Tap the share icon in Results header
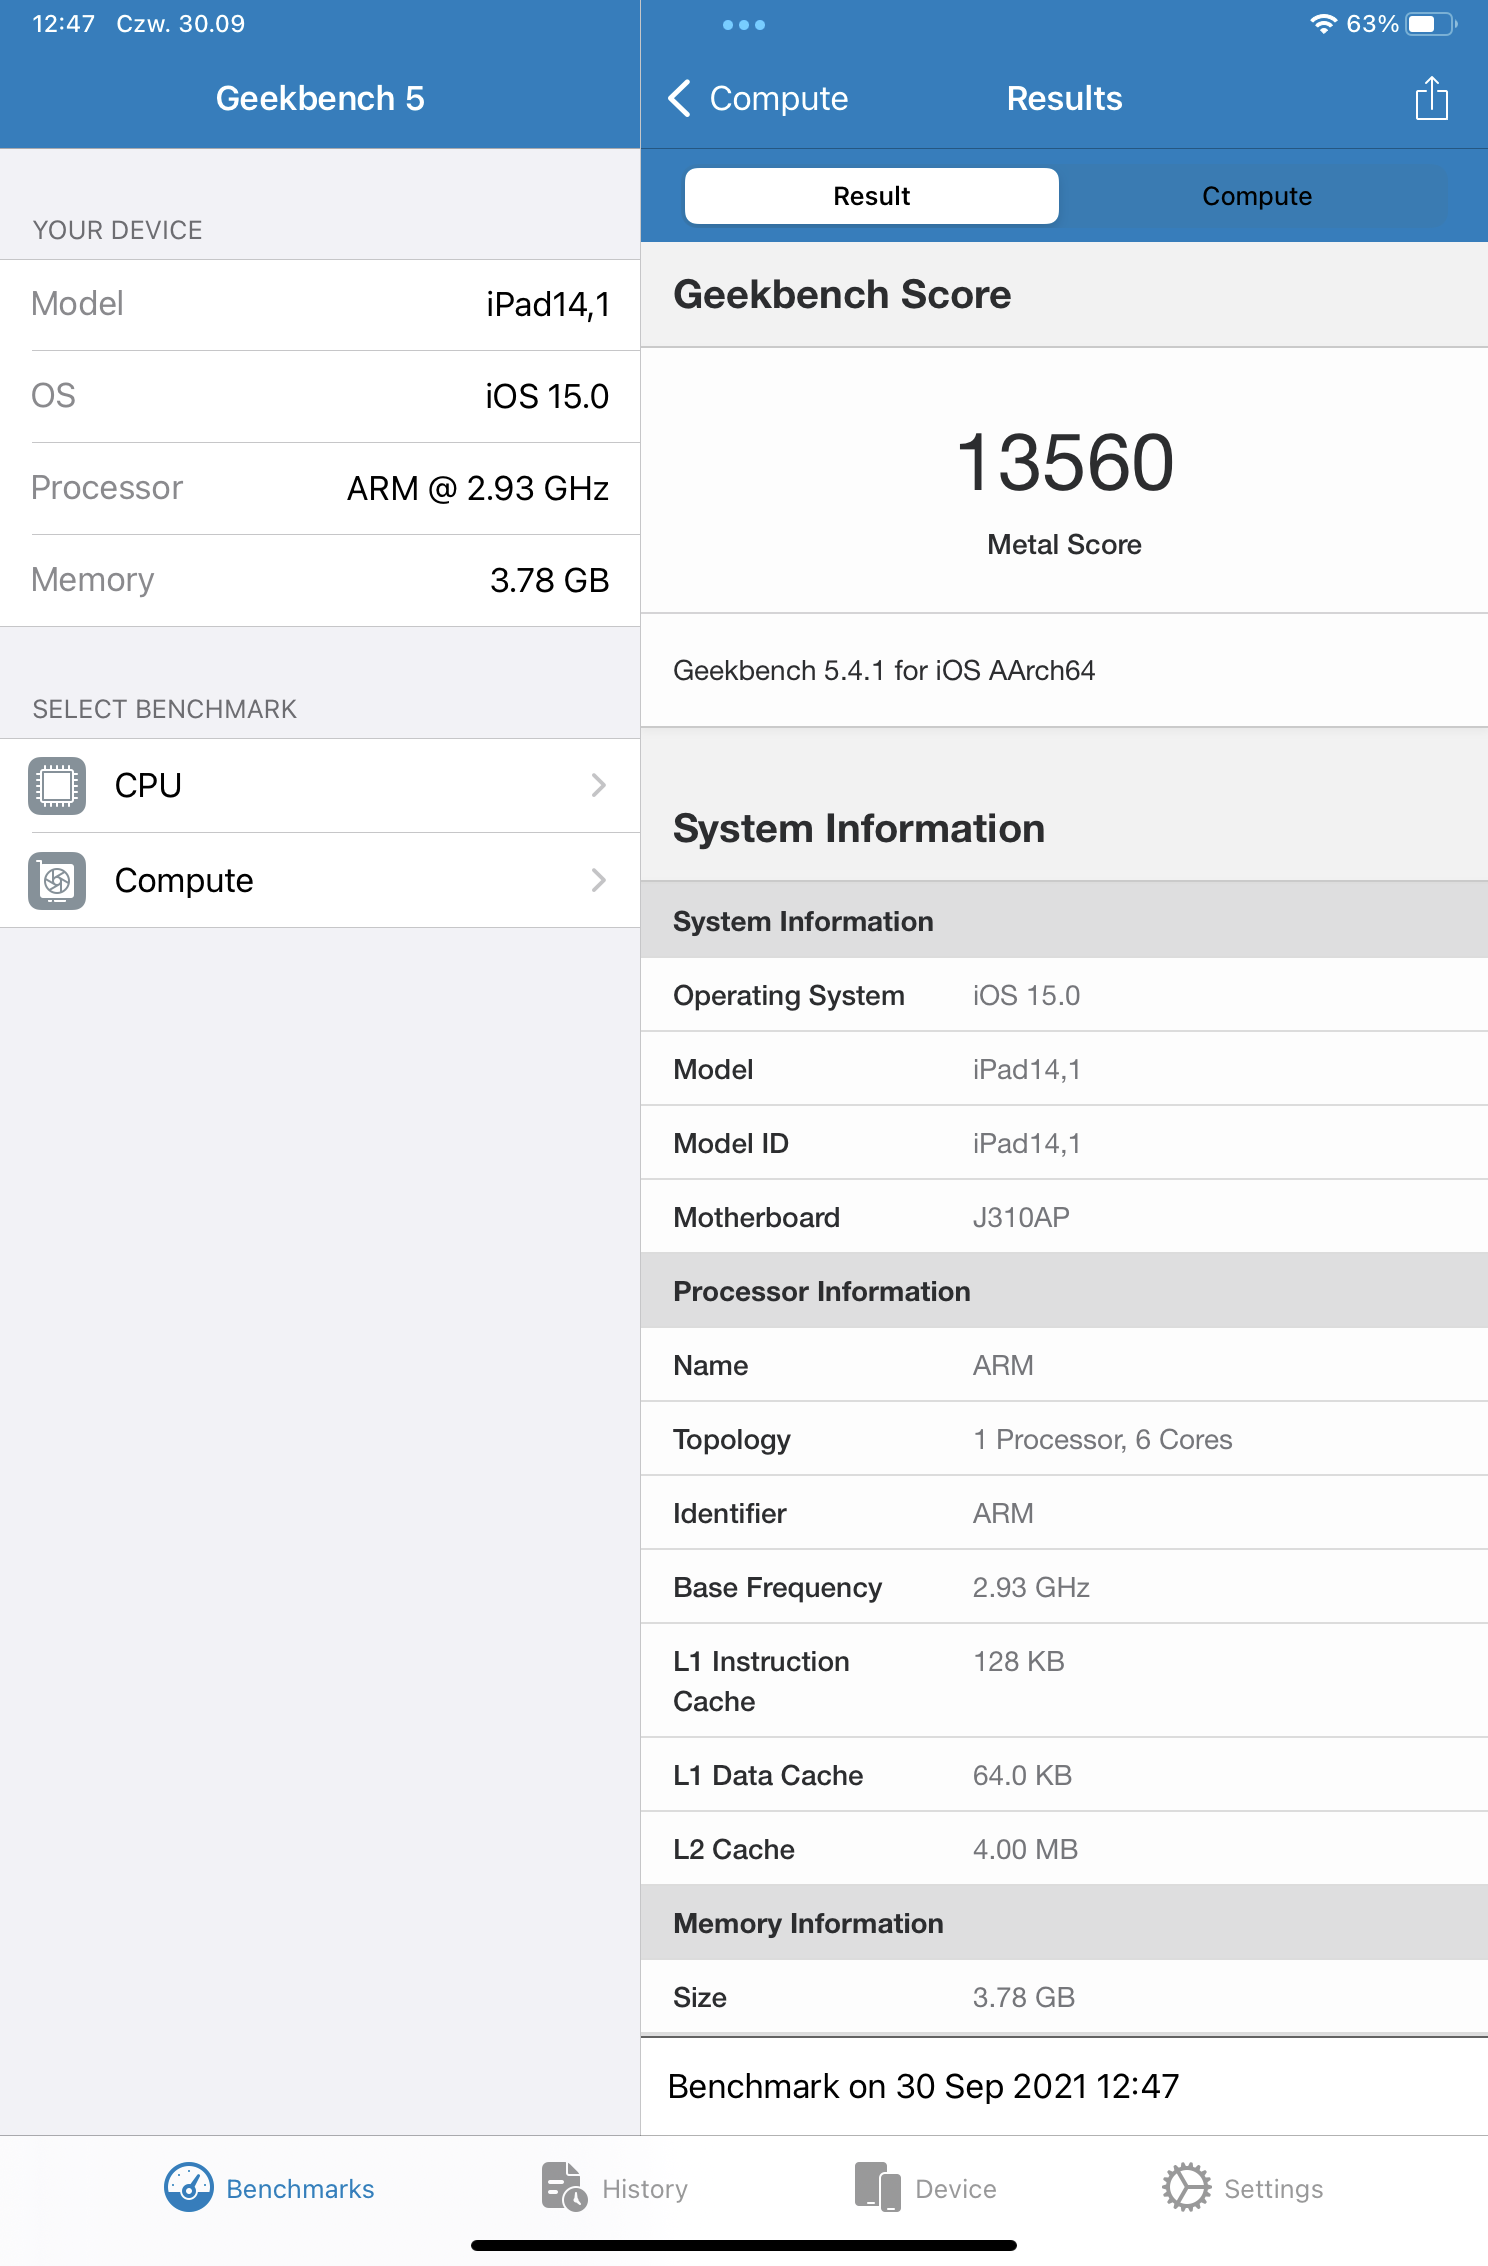This screenshot has width=1488, height=2266. (x=1431, y=99)
